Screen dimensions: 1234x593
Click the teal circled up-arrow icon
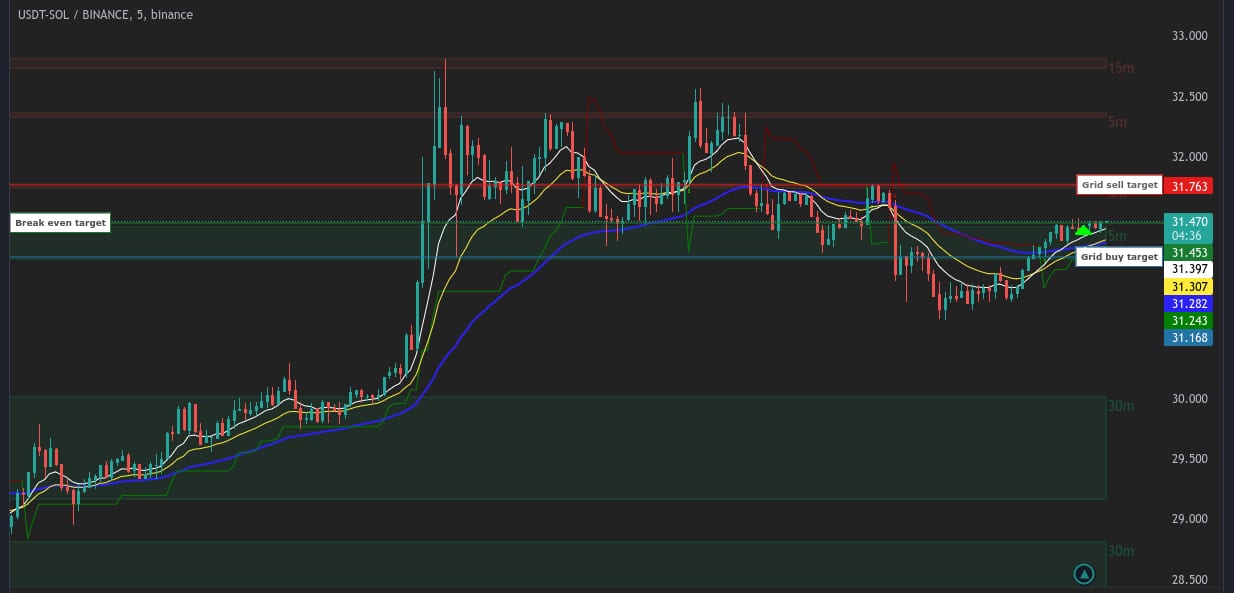tap(1084, 574)
